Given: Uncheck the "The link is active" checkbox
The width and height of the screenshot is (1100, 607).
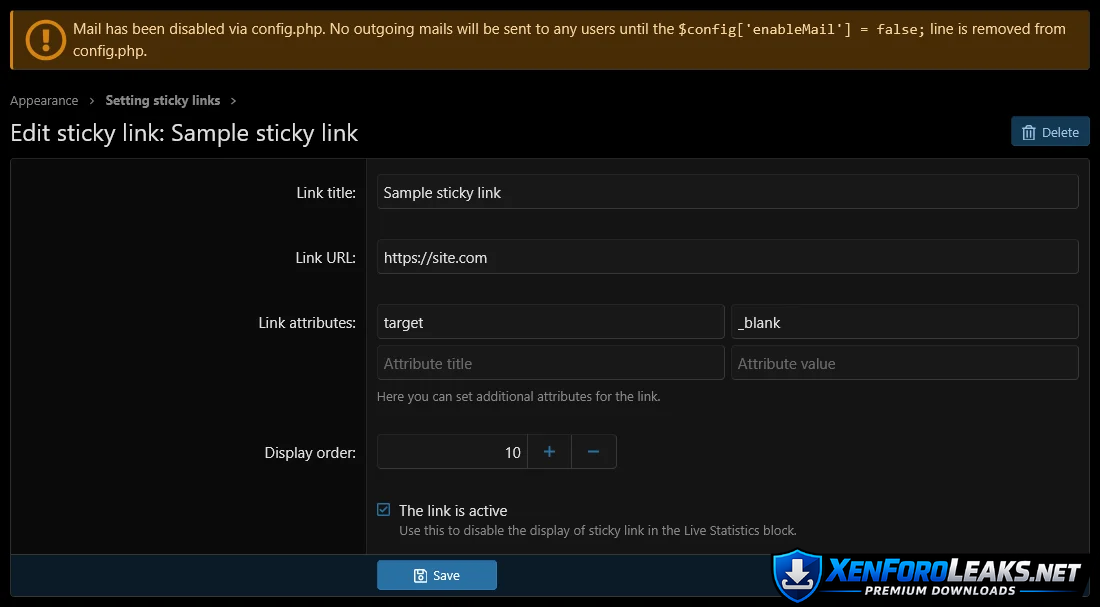Looking at the screenshot, I should [383, 510].
